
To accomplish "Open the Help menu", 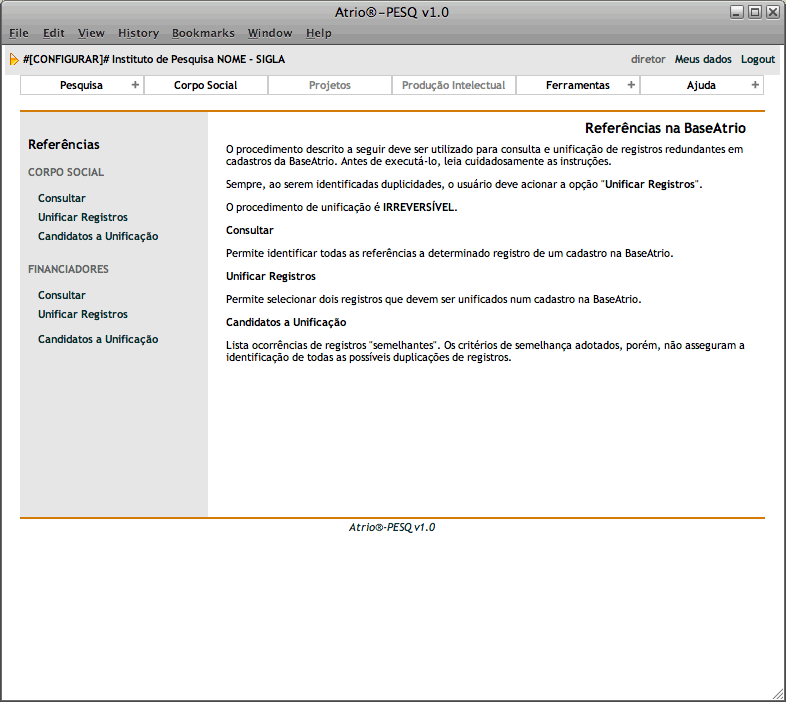I will tap(319, 33).
